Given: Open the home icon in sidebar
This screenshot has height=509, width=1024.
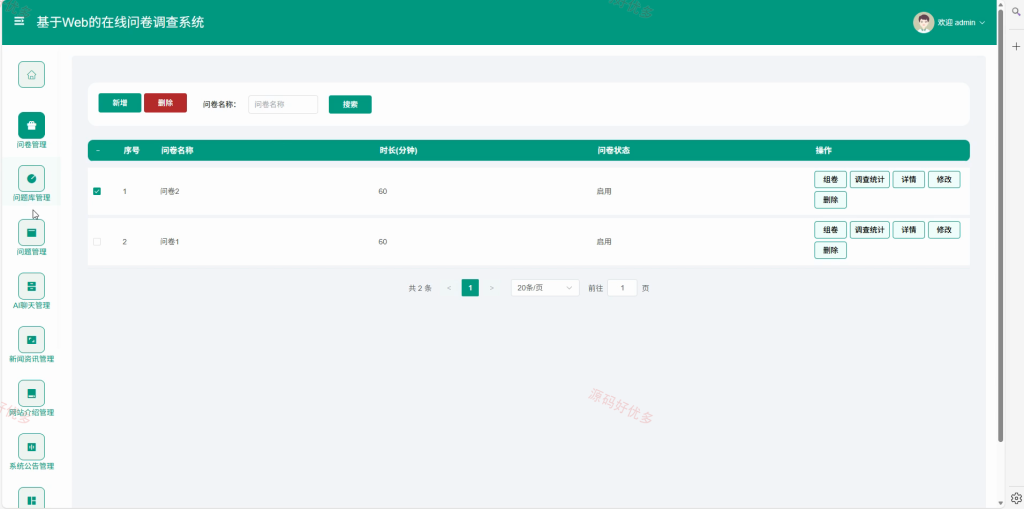Looking at the screenshot, I should (x=31, y=74).
